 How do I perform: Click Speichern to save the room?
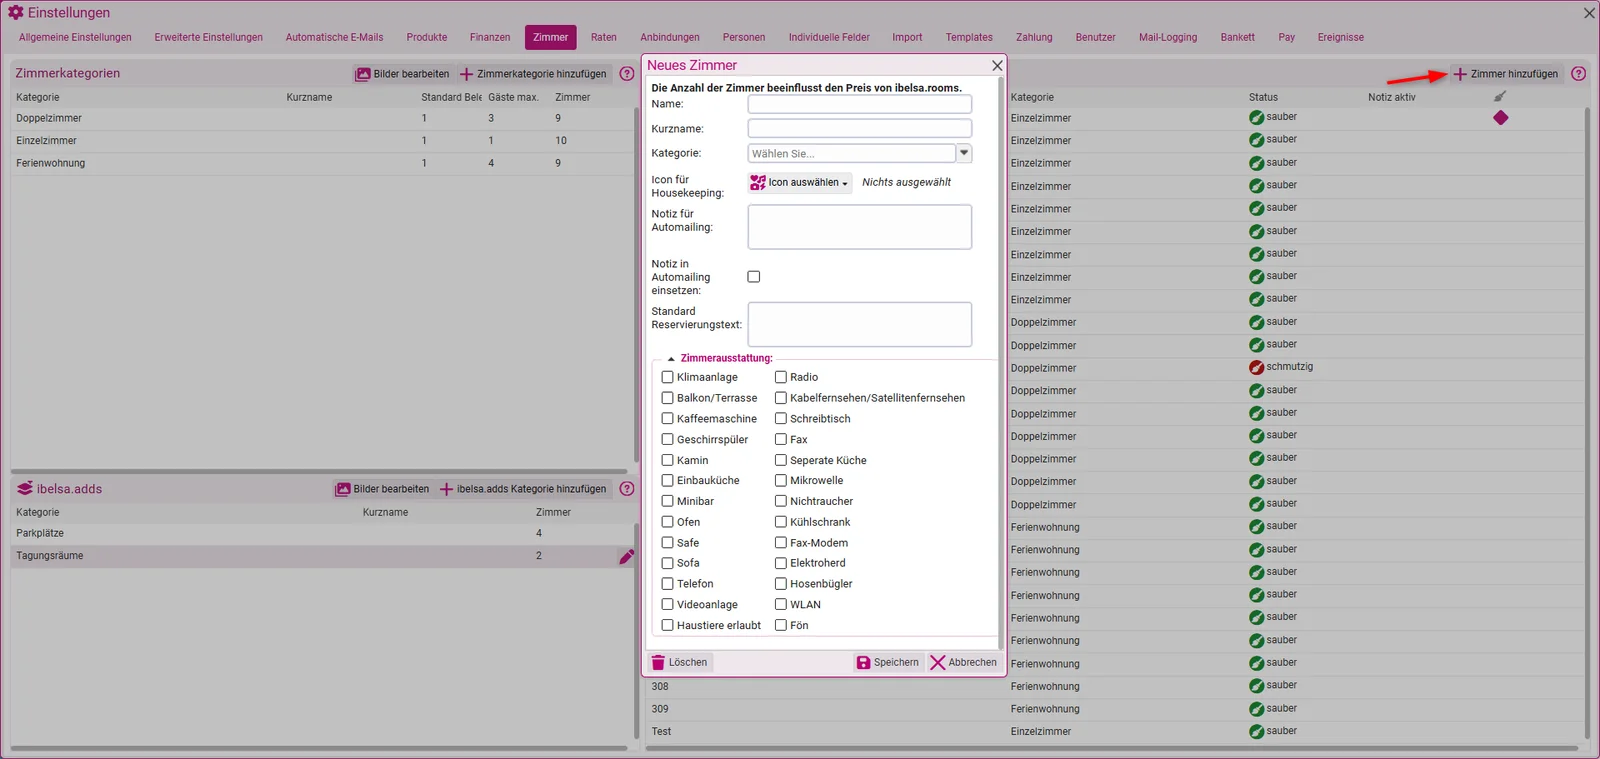(x=888, y=663)
